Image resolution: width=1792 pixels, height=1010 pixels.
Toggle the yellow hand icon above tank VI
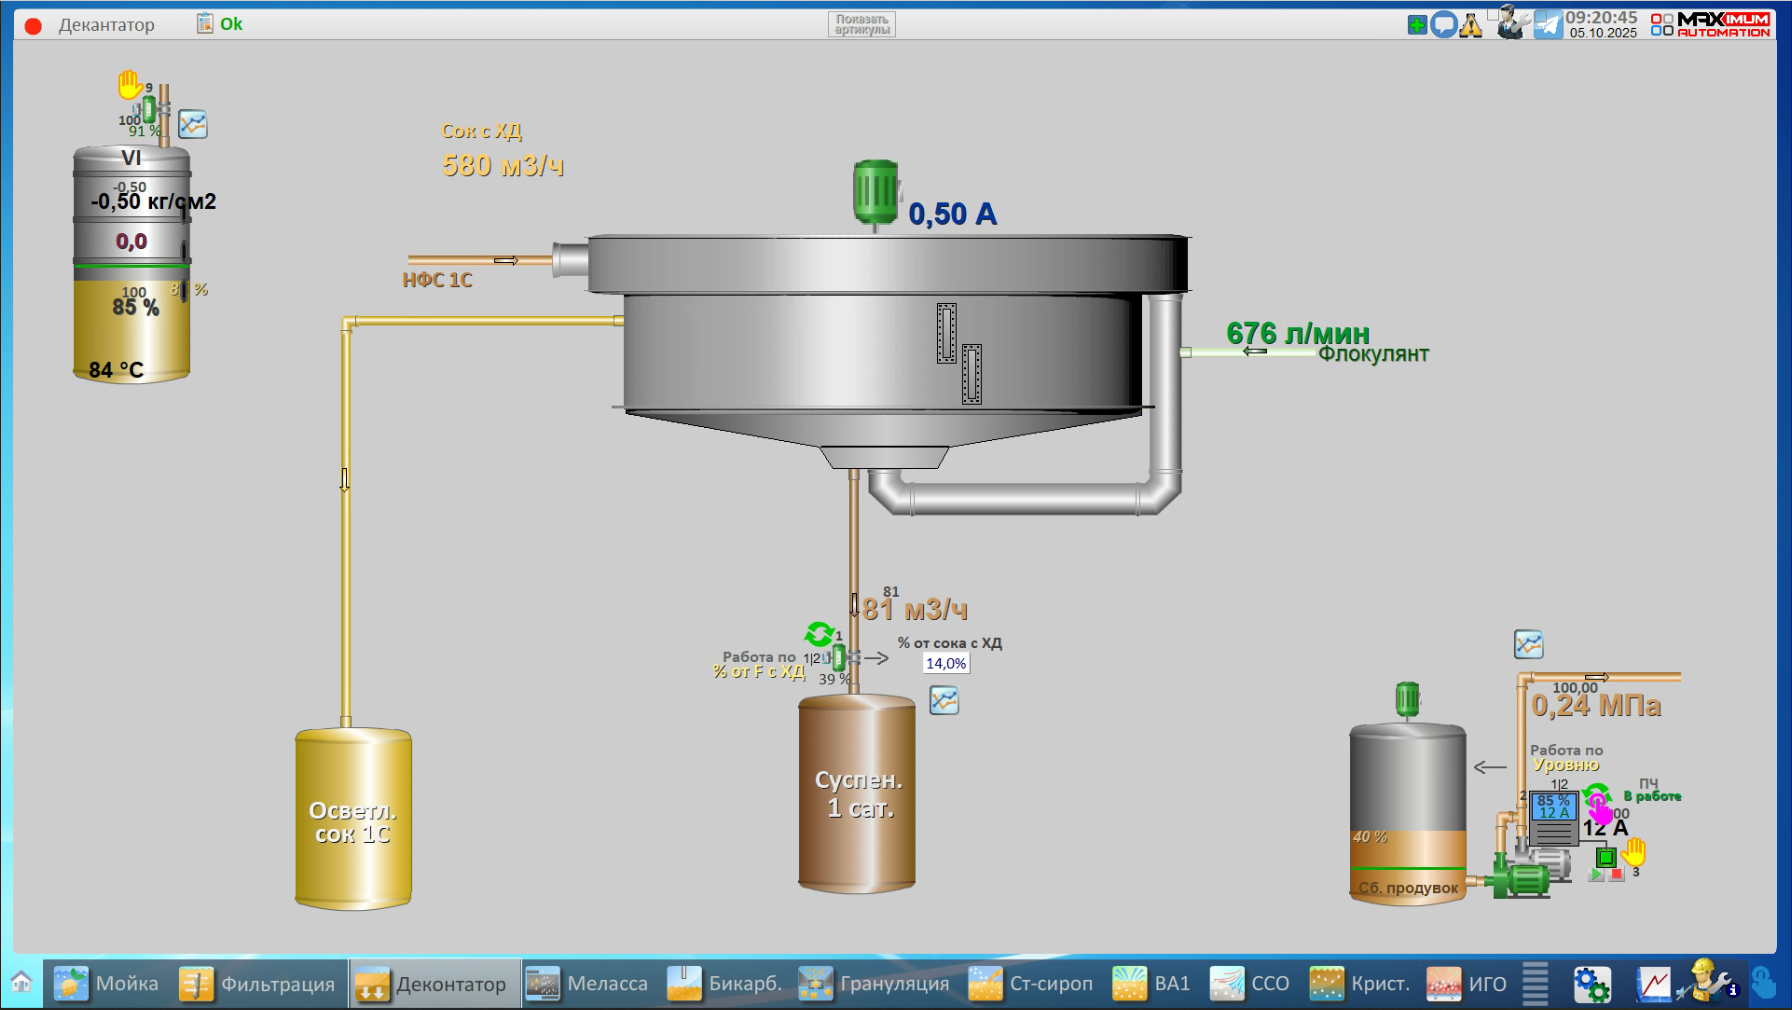pyautogui.click(x=129, y=85)
